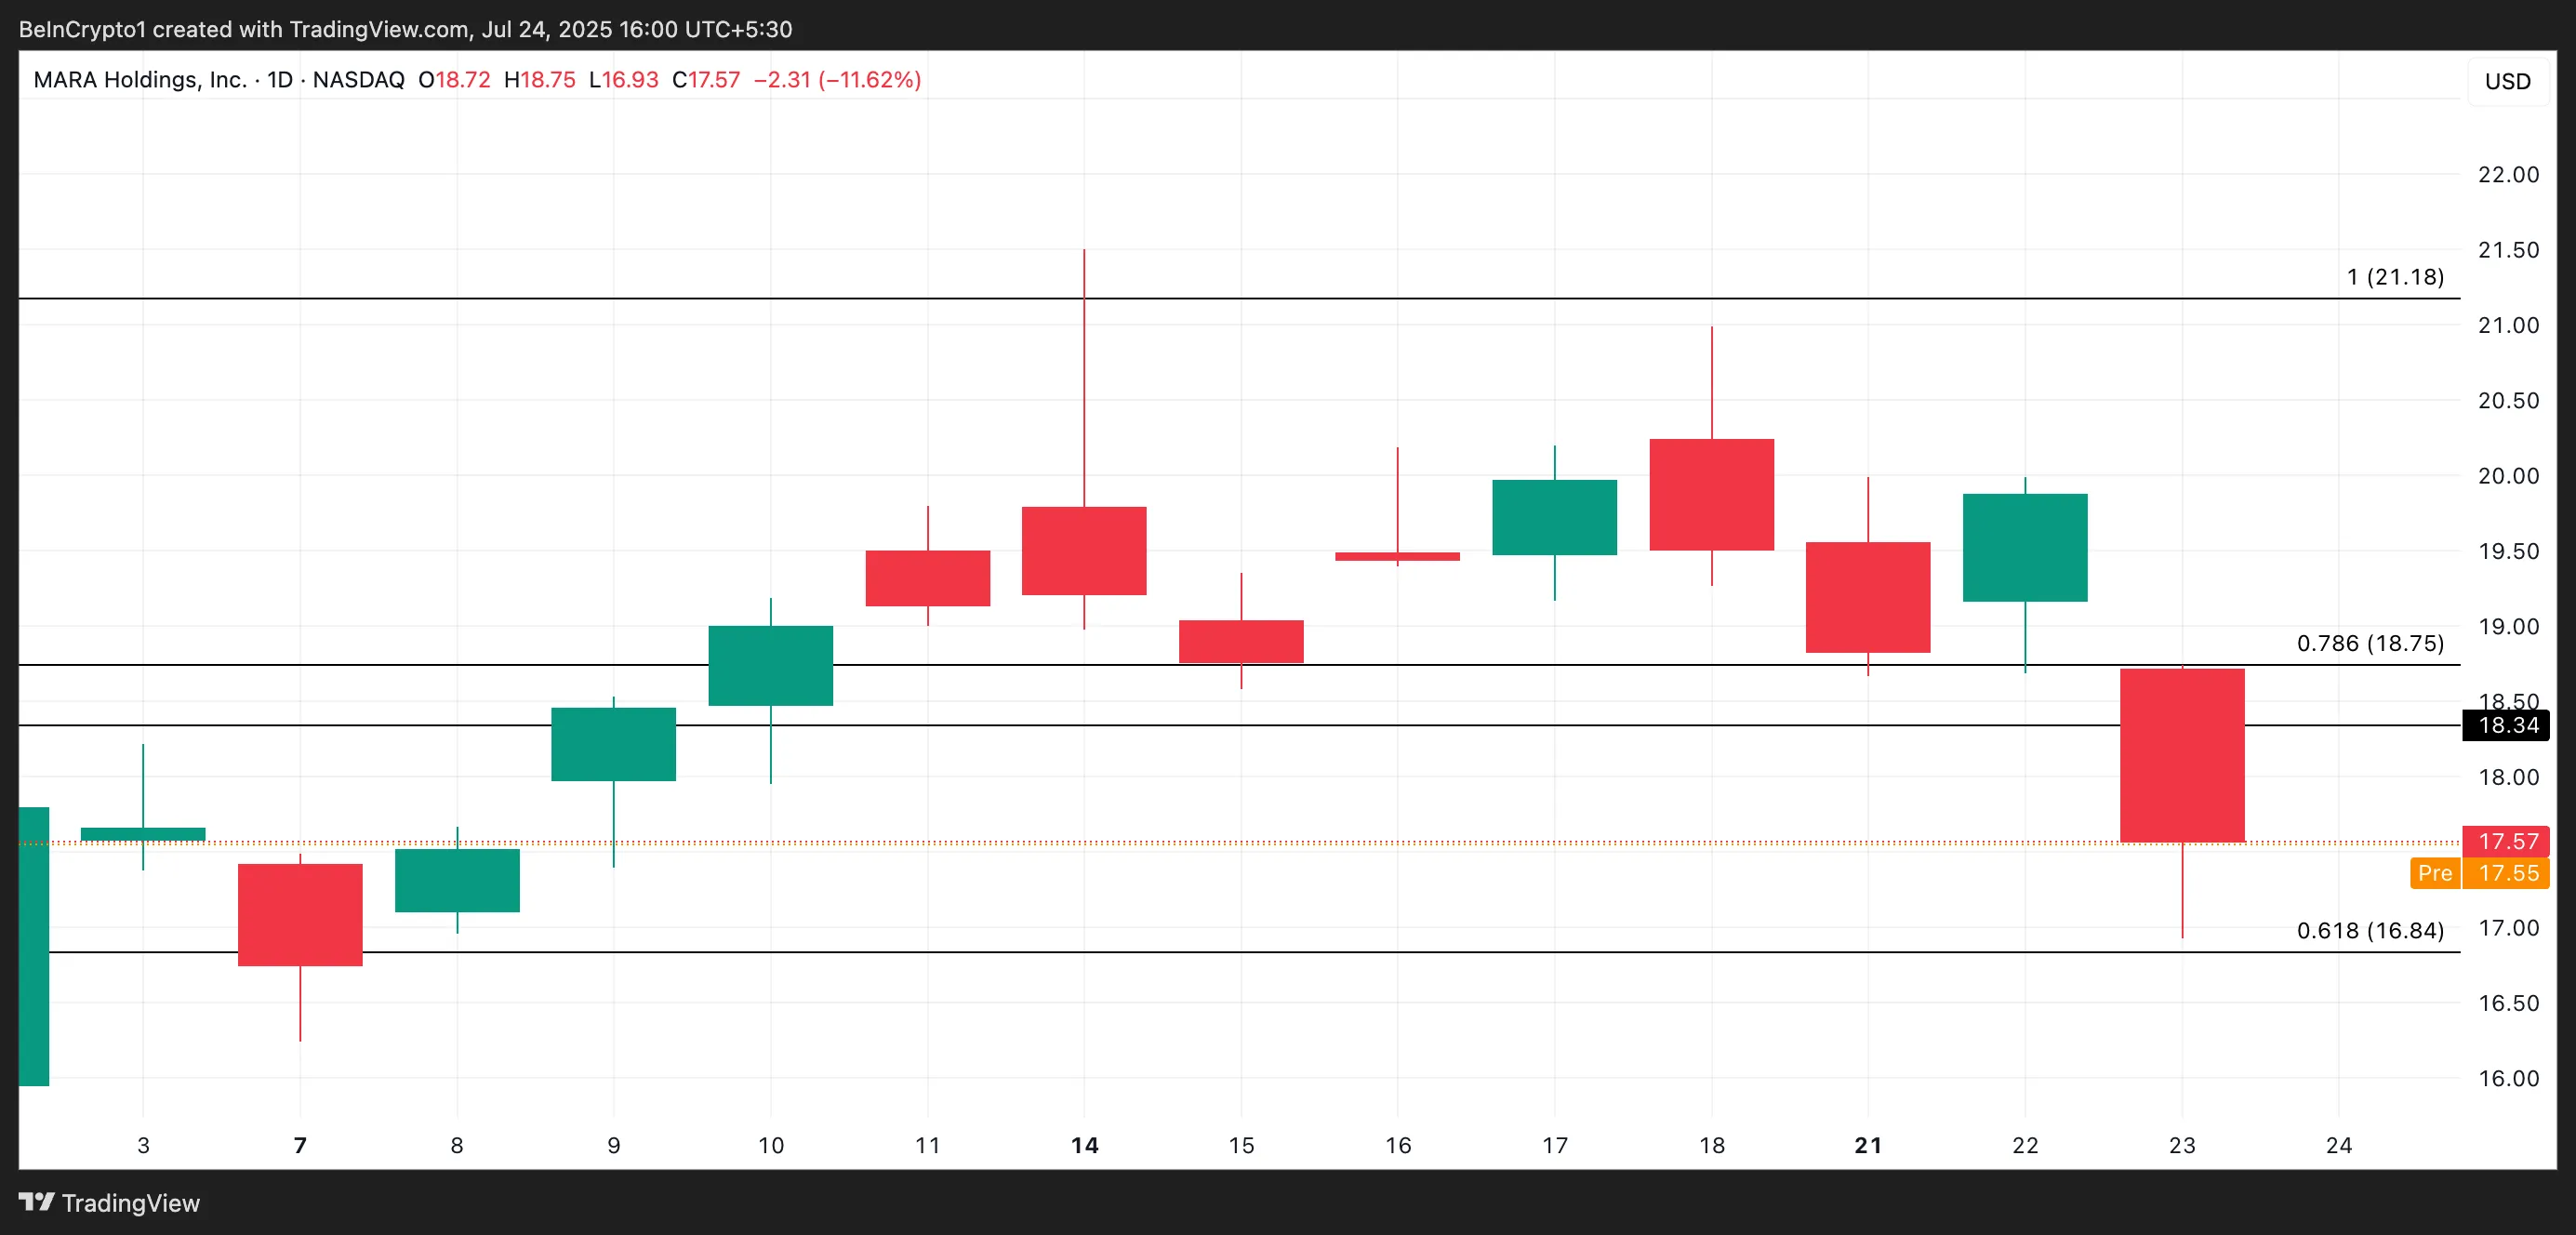
Task: Click the 19.50 price axis label
Action: point(2508,551)
